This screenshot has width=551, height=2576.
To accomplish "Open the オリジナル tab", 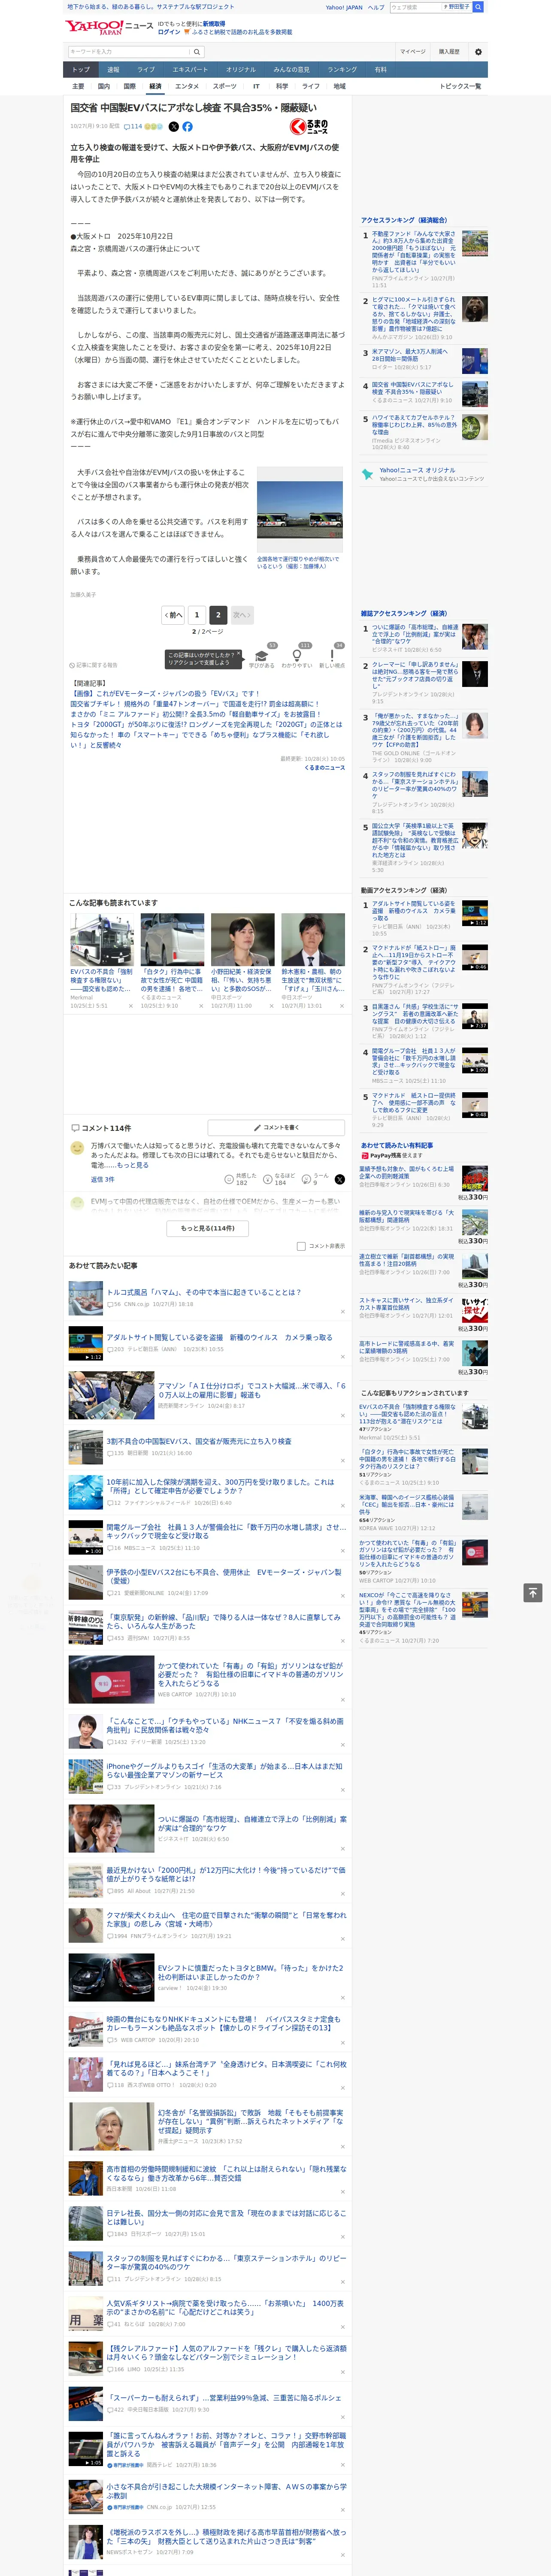I will 241,70.
